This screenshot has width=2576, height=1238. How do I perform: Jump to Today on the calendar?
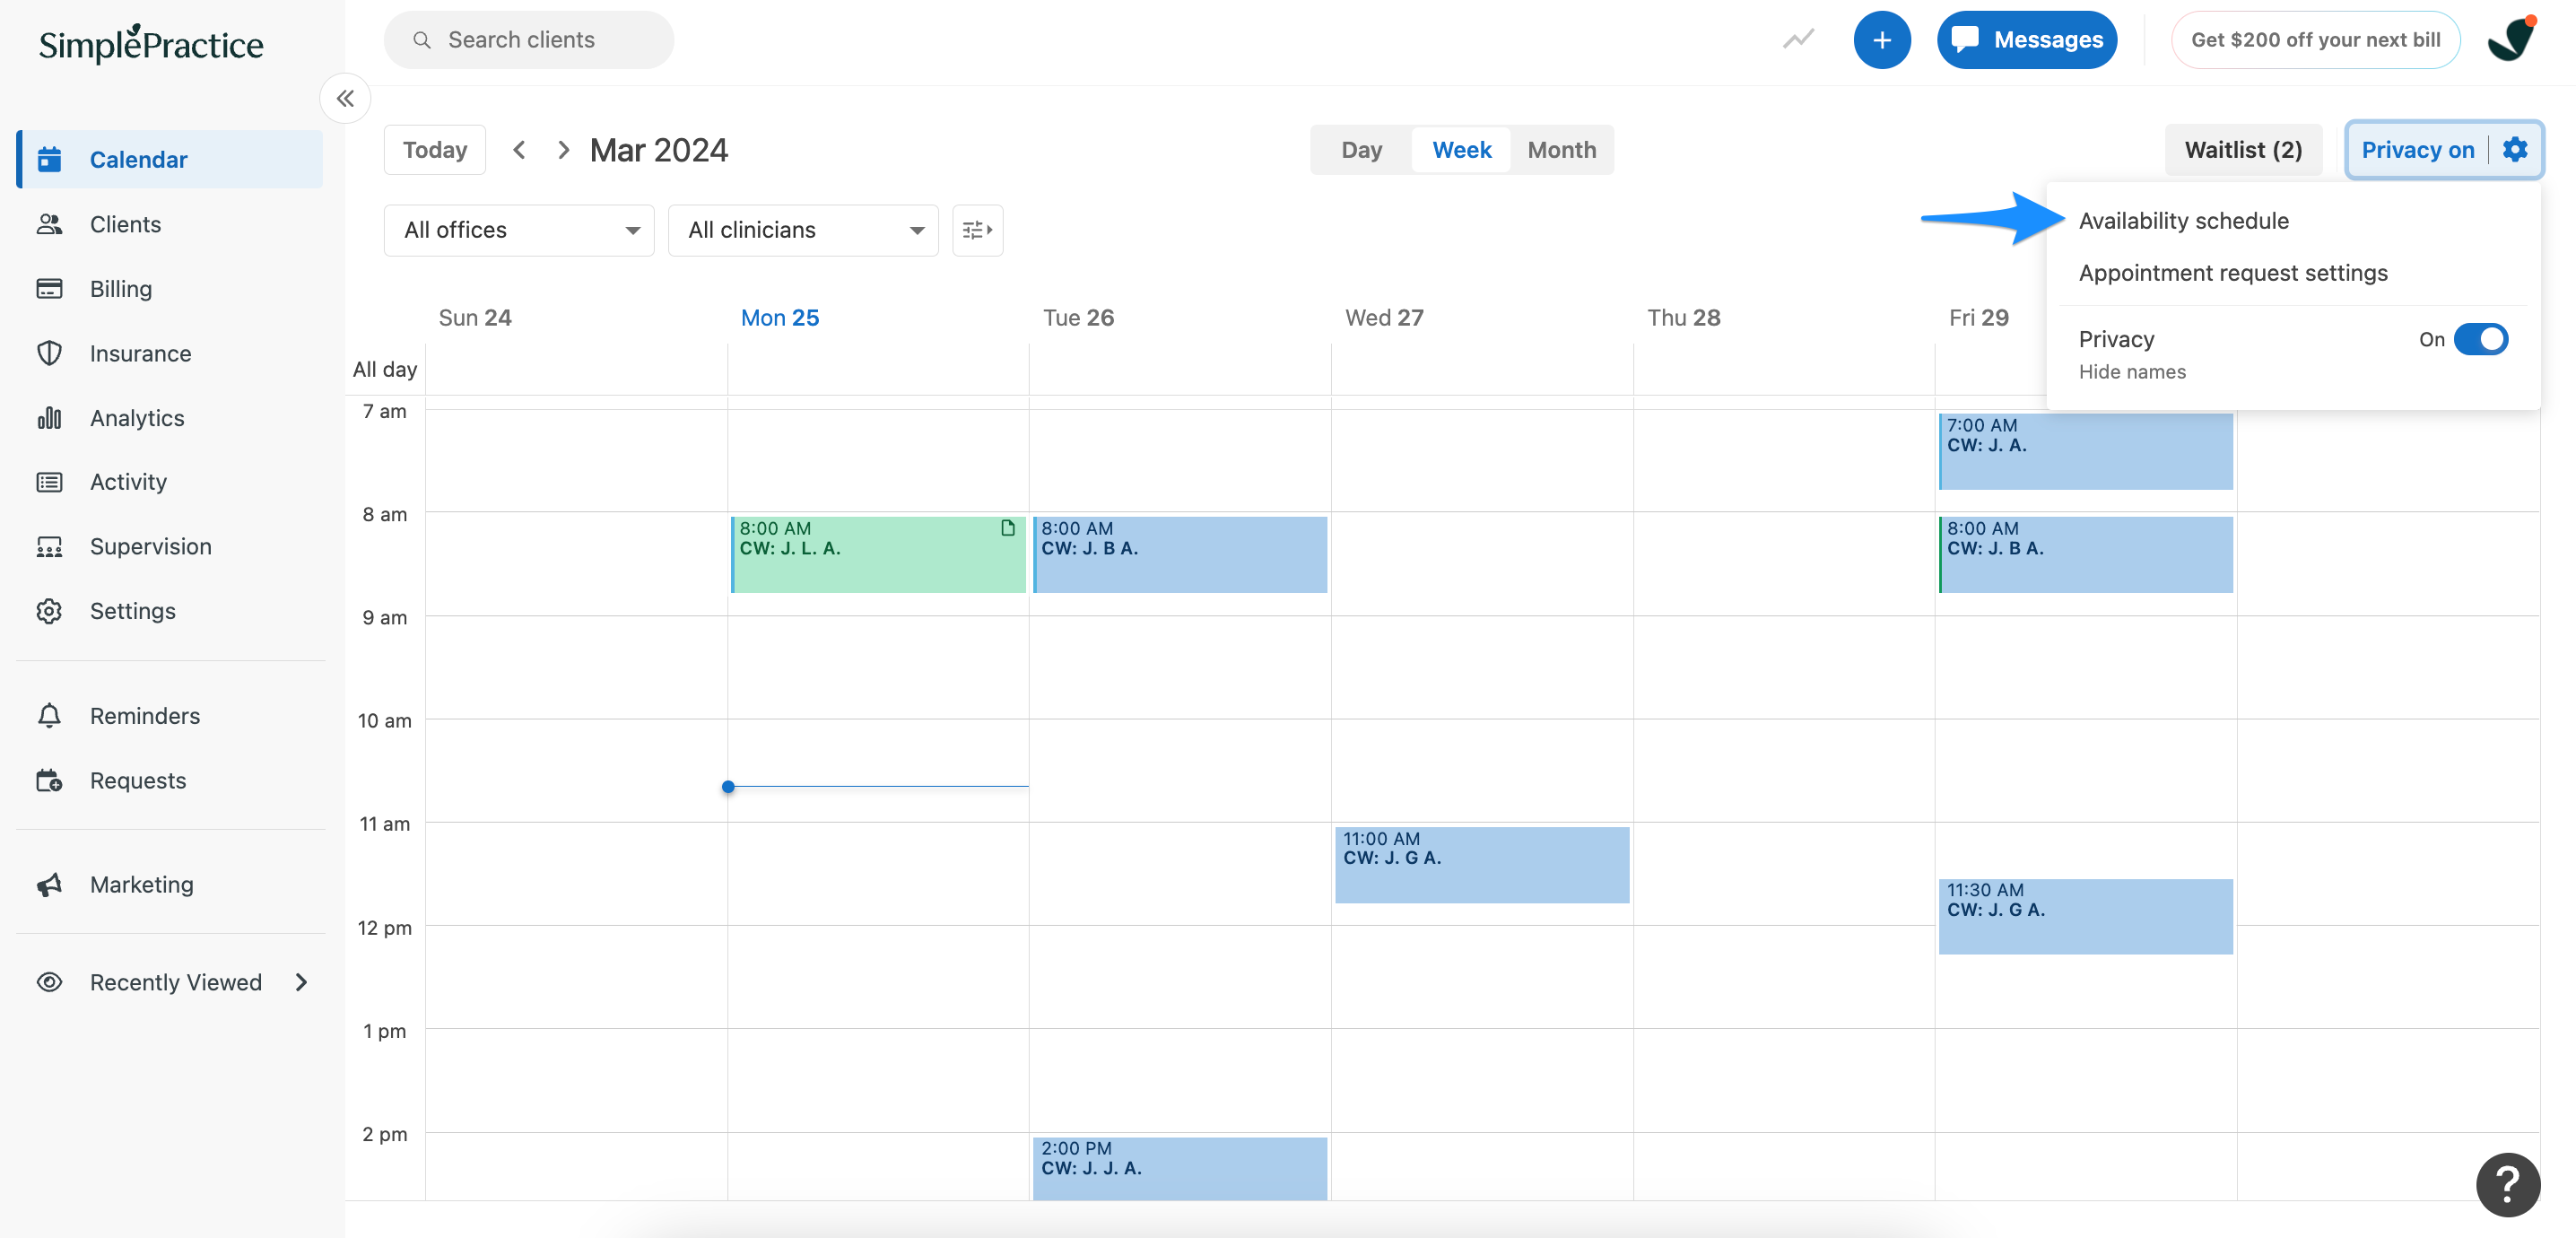(434, 149)
